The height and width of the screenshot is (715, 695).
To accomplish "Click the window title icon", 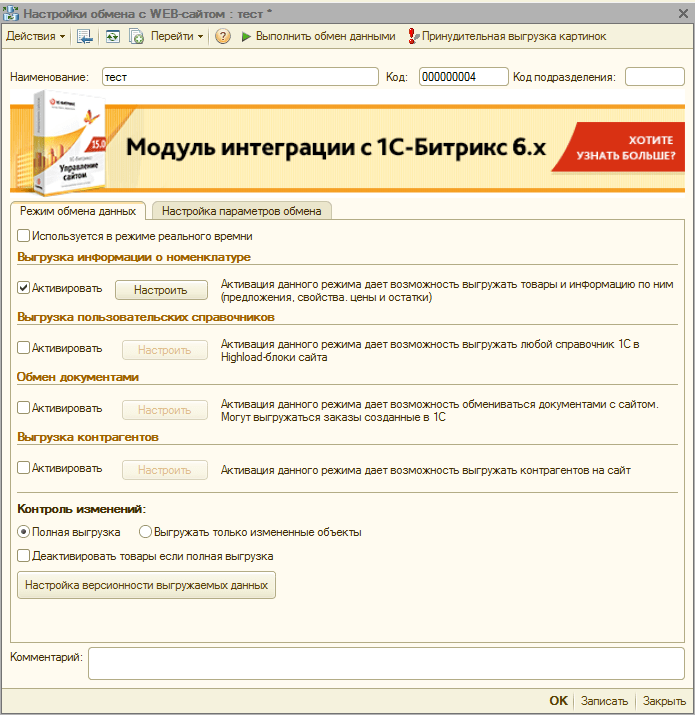I will 11,13.
